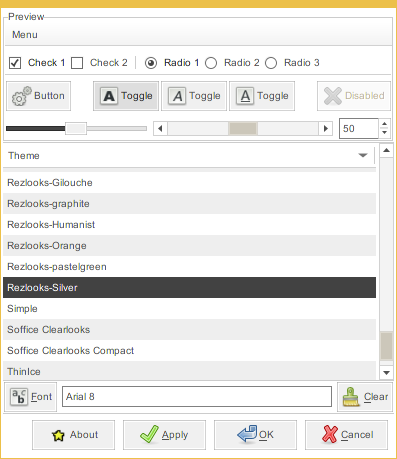Viewport: 397px width, 459px height.
Task: Select the Soffice Clearlooks theme
Action: pyautogui.click(x=189, y=330)
